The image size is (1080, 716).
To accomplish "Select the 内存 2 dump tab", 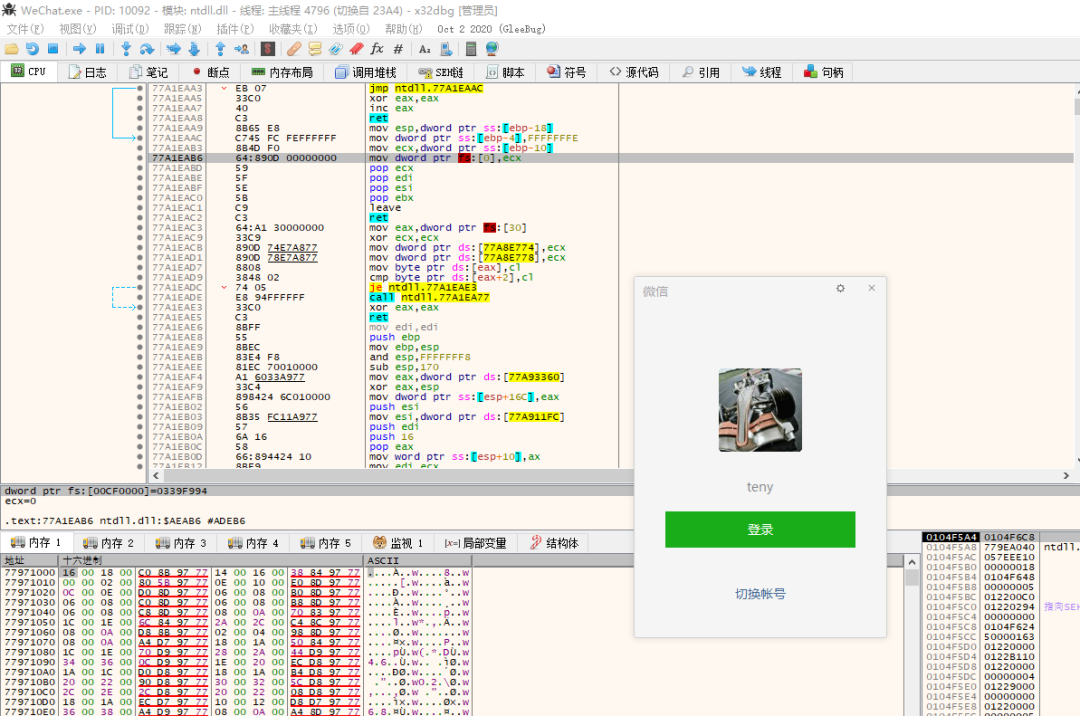I will 108,543.
